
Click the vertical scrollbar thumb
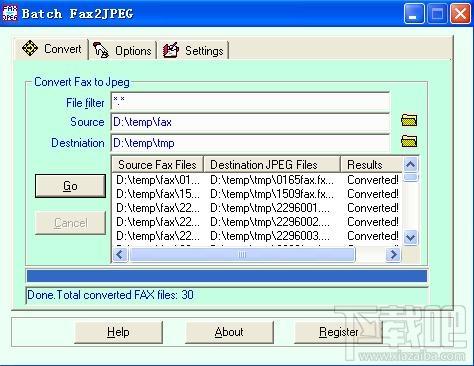tap(411, 177)
